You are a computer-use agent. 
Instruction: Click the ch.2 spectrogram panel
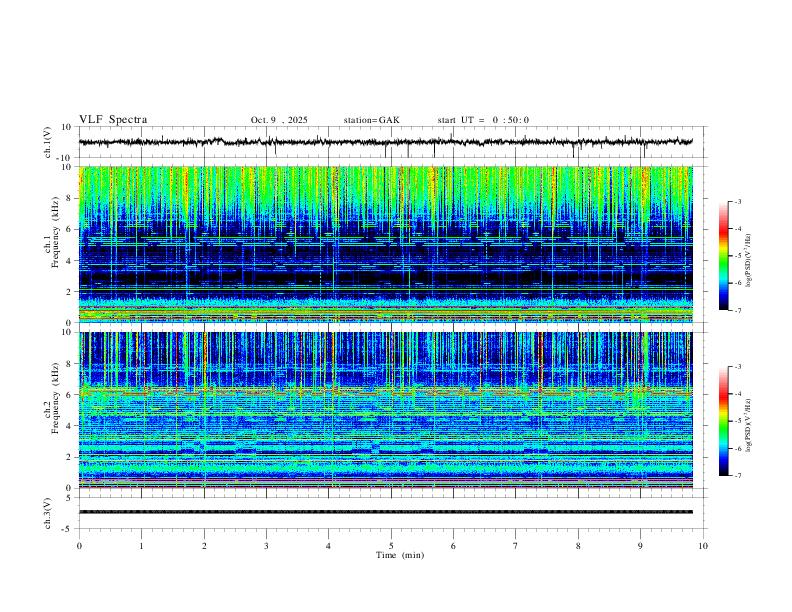tap(386, 410)
